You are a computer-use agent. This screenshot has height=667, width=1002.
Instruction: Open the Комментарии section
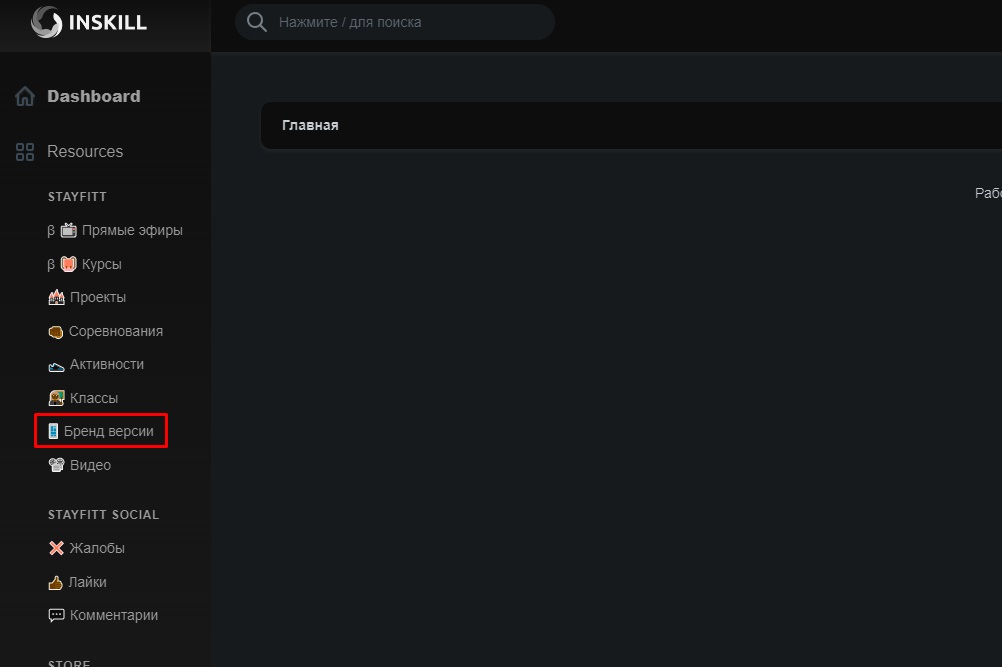[x=113, y=615]
